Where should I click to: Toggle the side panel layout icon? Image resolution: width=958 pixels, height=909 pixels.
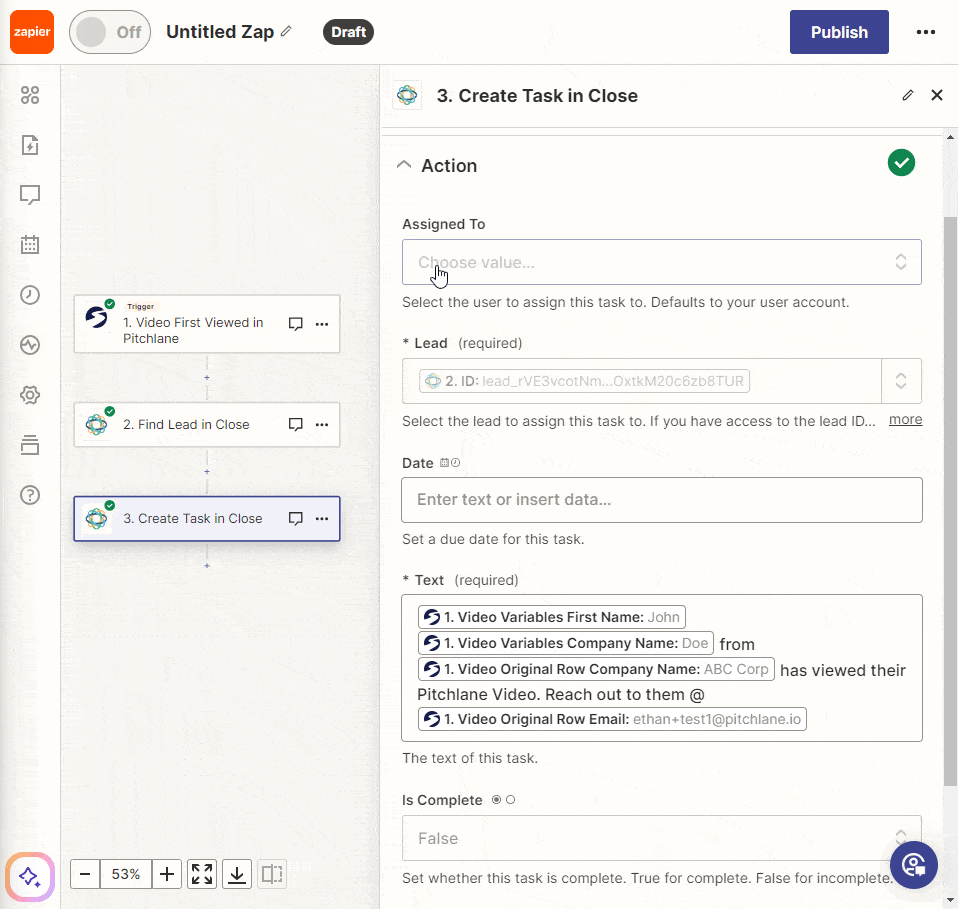(272, 874)
